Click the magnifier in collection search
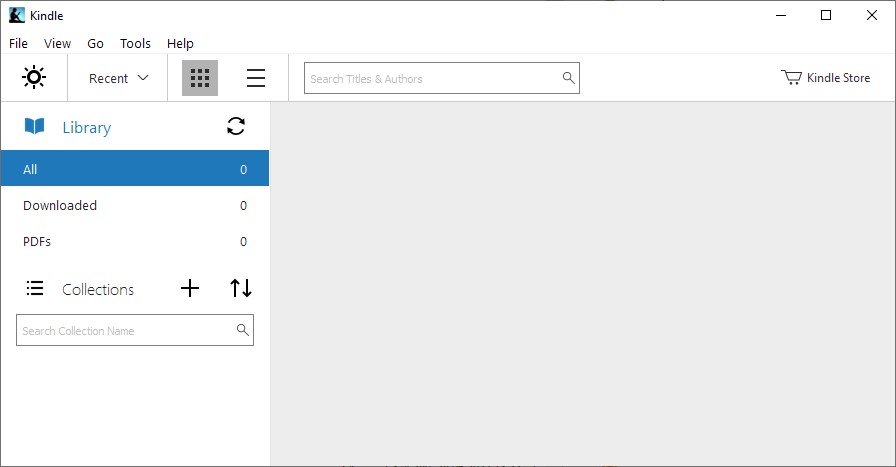896x467 pixels. pos(242,330)
